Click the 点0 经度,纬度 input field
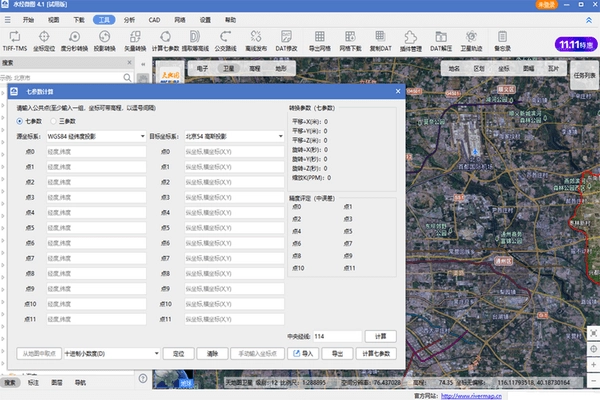The width and height of the screenshot is (600, 400). (98, 152)
